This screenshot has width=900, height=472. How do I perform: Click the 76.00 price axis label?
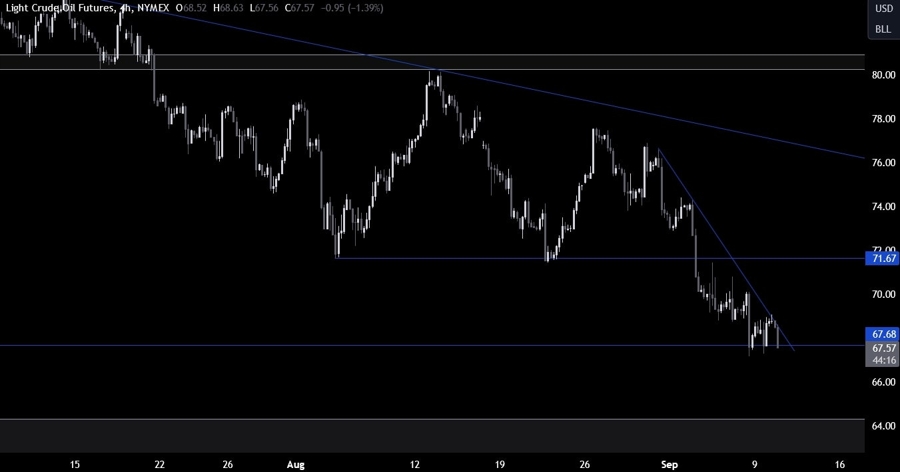pyautogui.click(x=883, y=163)
